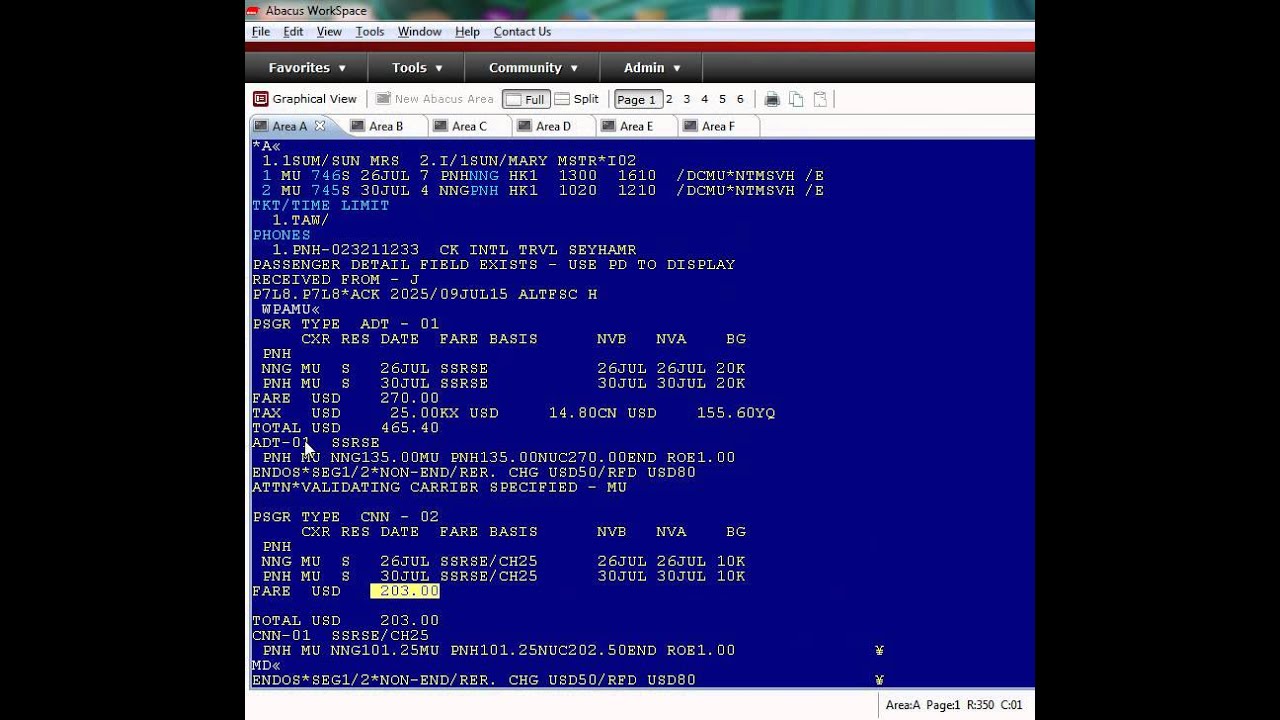The width and height of the screenshot is (1280, 720).
Task: Click PSGR TYPE CNN - 02 line
Action: tap(346, 517)
